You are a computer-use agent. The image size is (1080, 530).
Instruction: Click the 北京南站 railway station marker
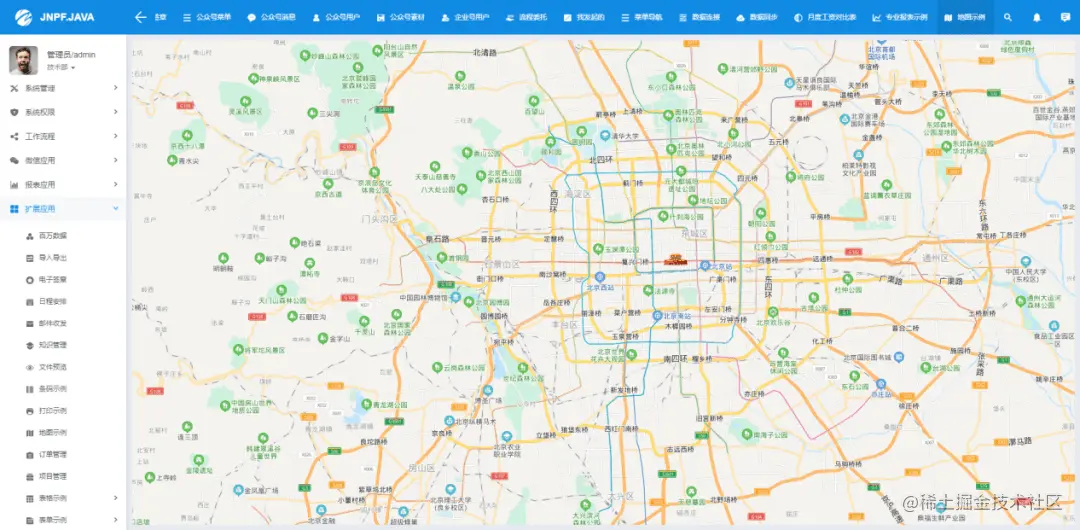coord(657,315)
